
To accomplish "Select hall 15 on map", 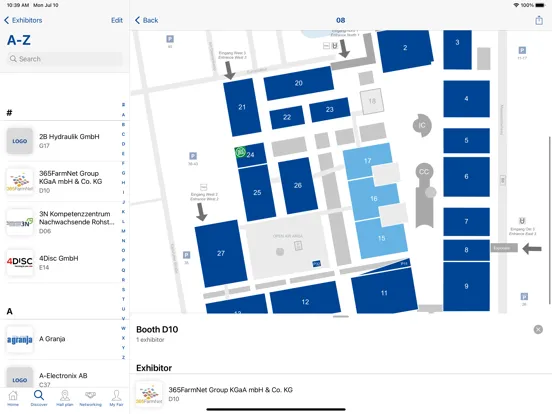I will (382, 238).
